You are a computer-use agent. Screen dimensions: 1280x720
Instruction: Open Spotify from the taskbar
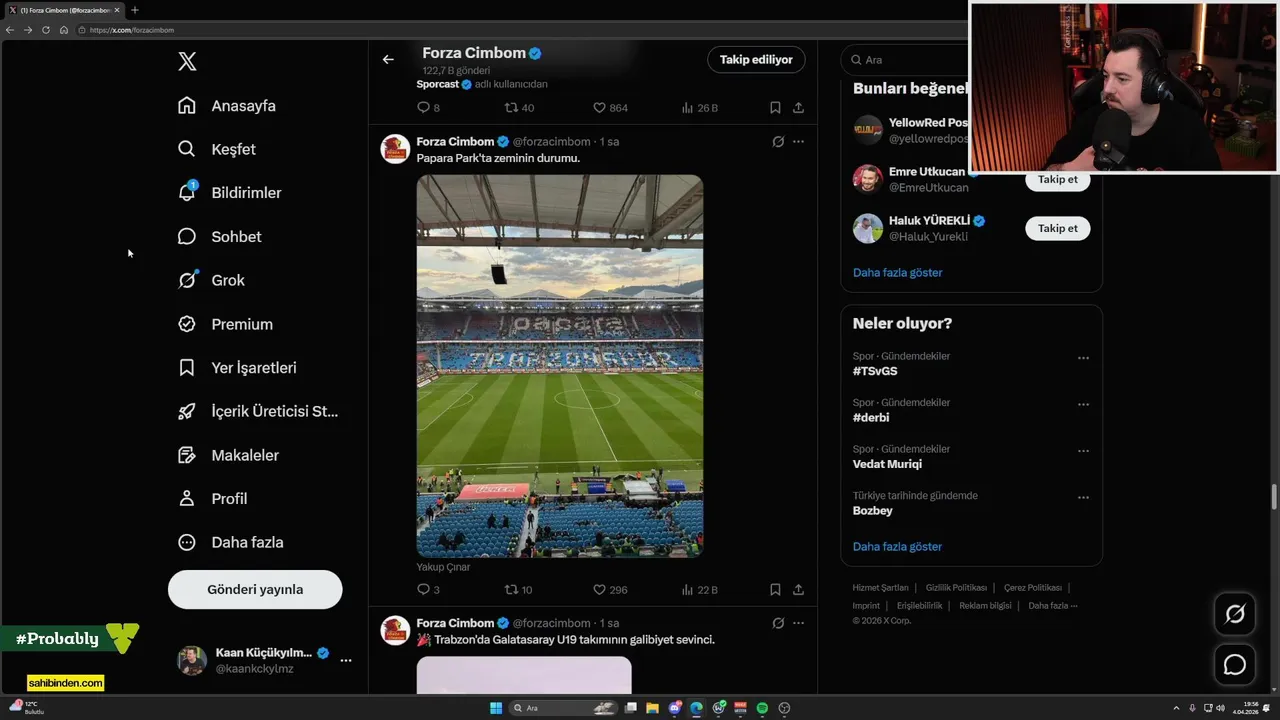(762, 708)
